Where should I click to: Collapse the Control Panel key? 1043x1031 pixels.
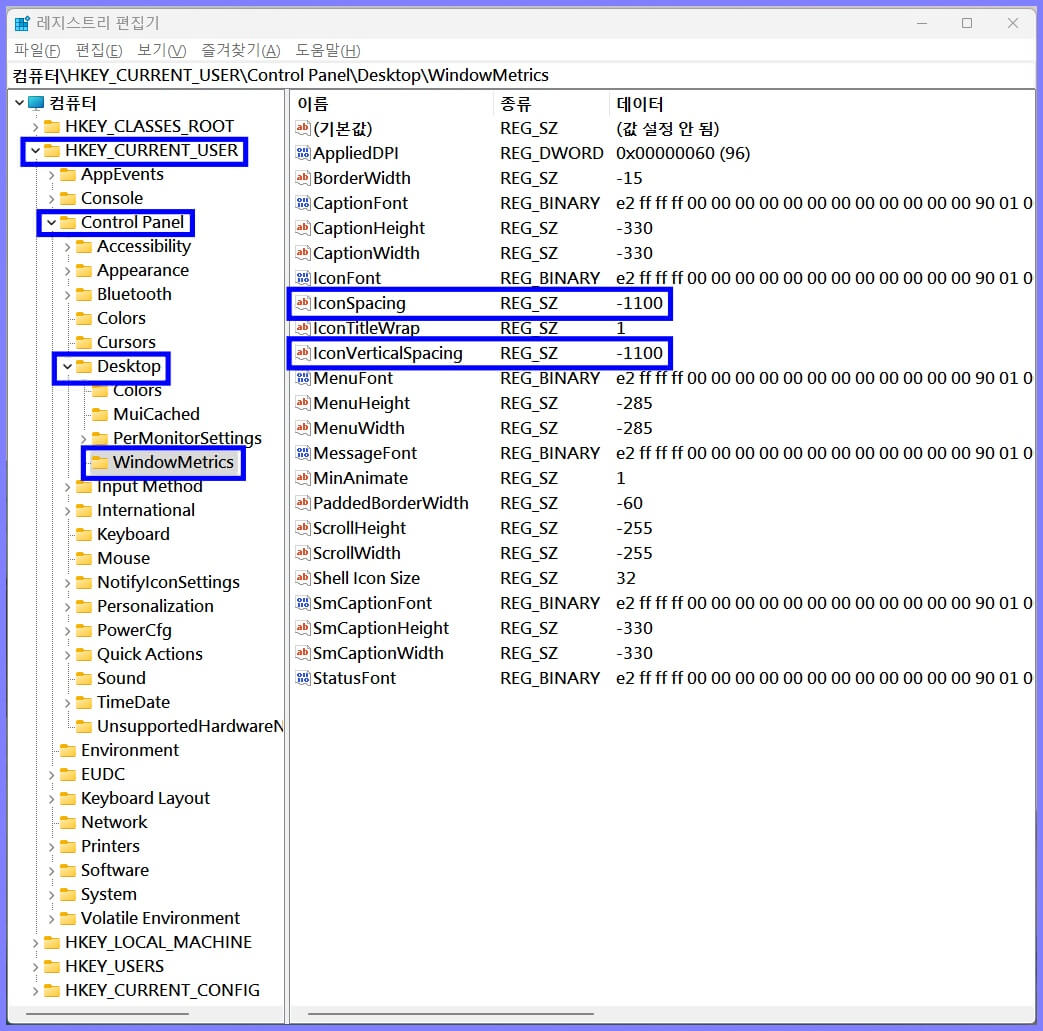(51, 223)
